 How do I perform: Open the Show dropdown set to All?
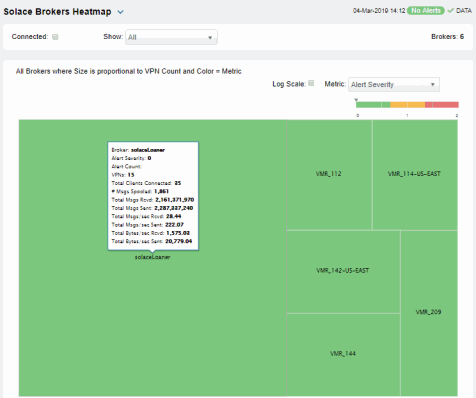tap(171, 37)
